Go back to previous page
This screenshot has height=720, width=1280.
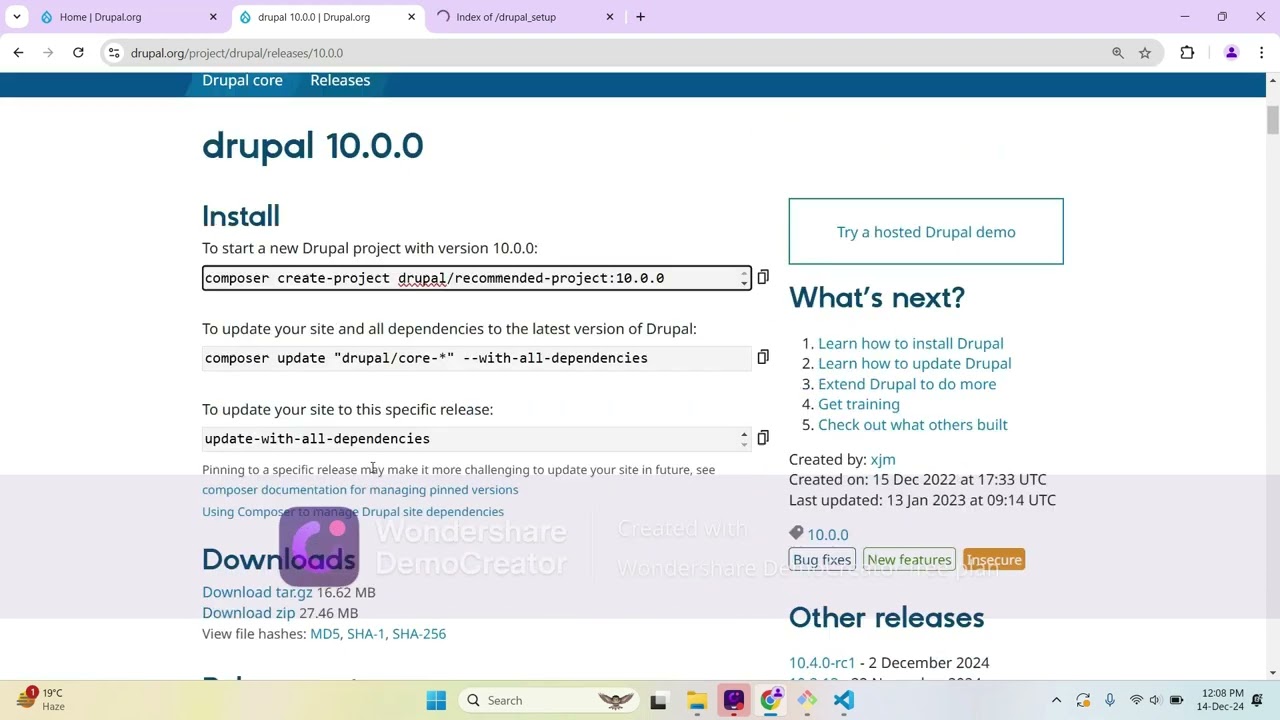click(x=18, y=53)
